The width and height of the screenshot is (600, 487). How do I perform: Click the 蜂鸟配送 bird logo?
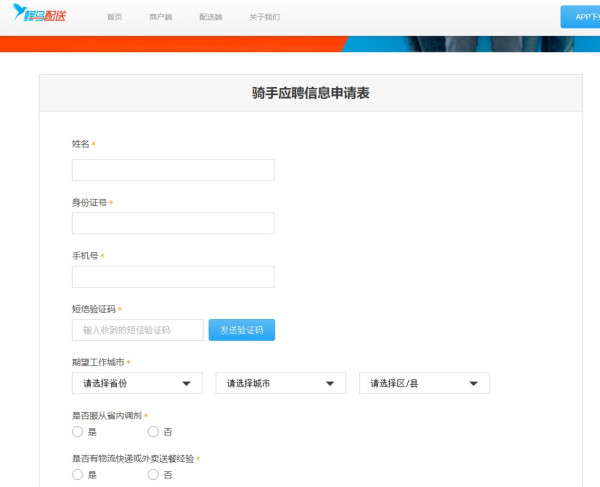pos(39,13)
